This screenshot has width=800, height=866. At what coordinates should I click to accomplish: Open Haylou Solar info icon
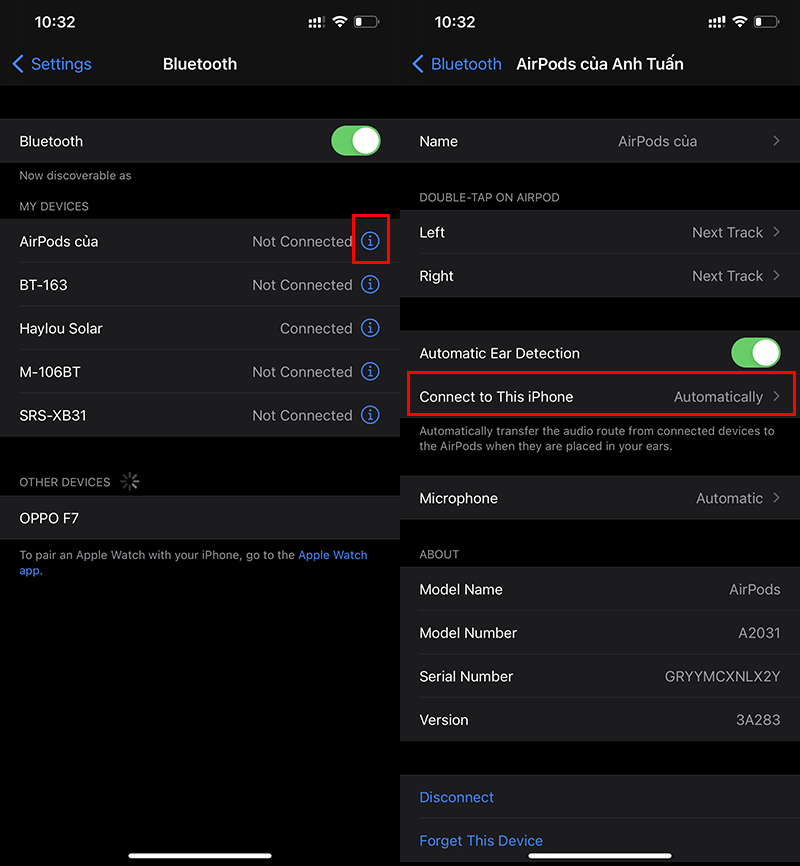click(x=370, y=328)
